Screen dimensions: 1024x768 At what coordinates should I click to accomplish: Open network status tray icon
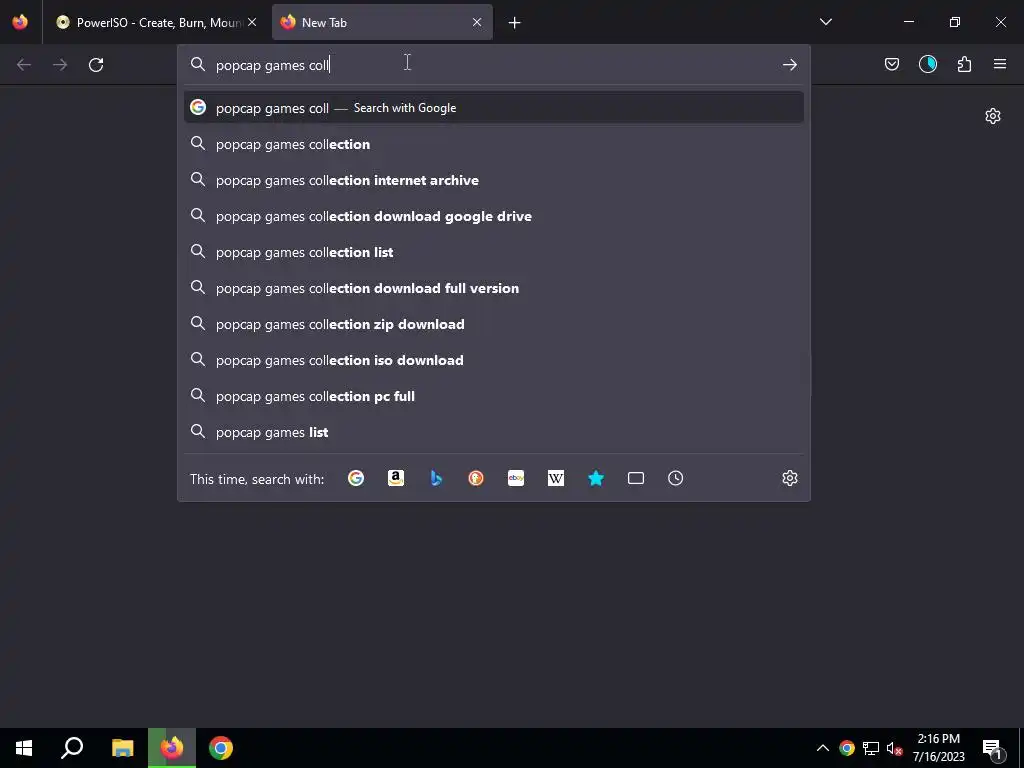pyautogui.click(x=871, y=748)
